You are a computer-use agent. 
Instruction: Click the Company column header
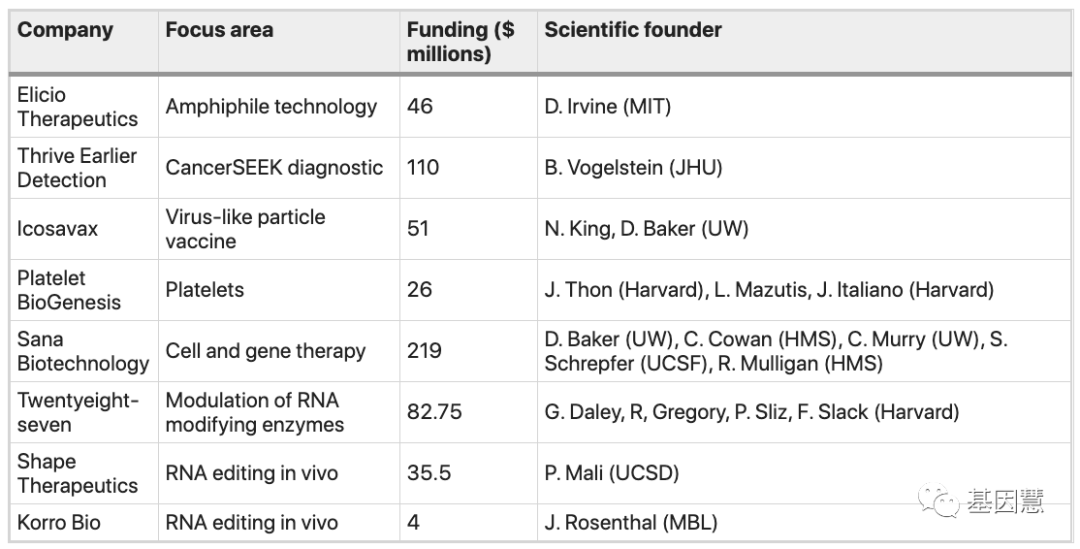(65, 30)
